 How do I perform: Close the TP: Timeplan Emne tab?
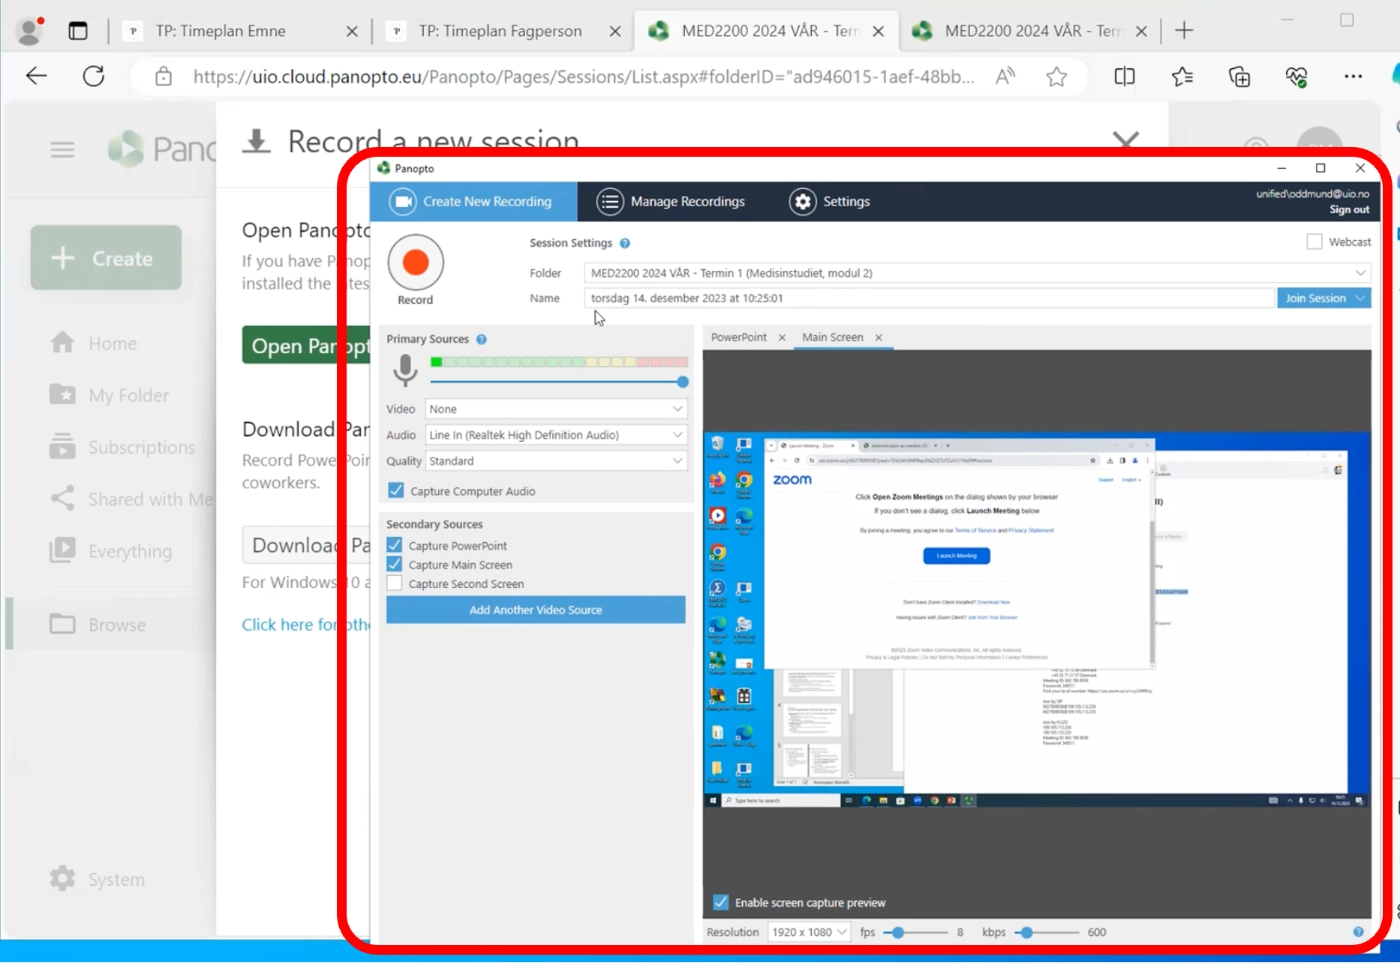coord(352,31)
